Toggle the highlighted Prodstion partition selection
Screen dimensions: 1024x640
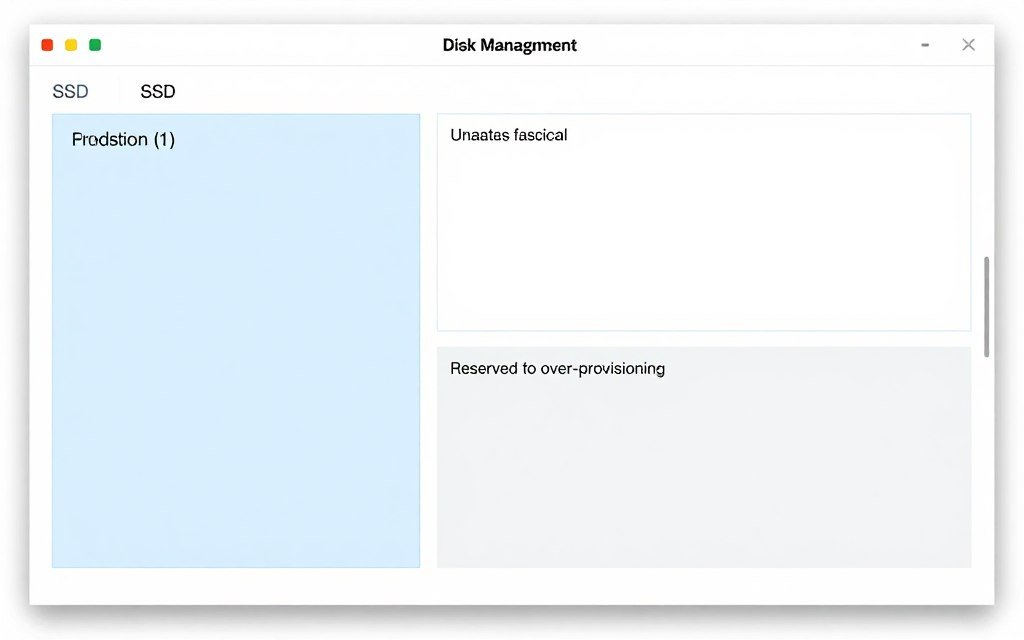click(236, 340)
